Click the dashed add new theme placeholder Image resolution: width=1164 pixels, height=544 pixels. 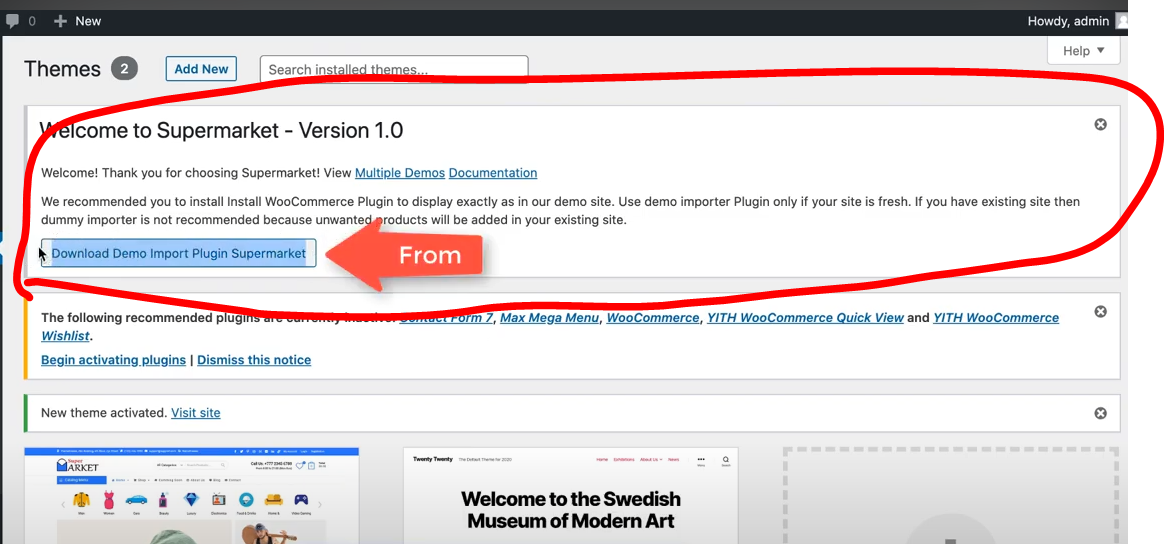tap(951, 495)
